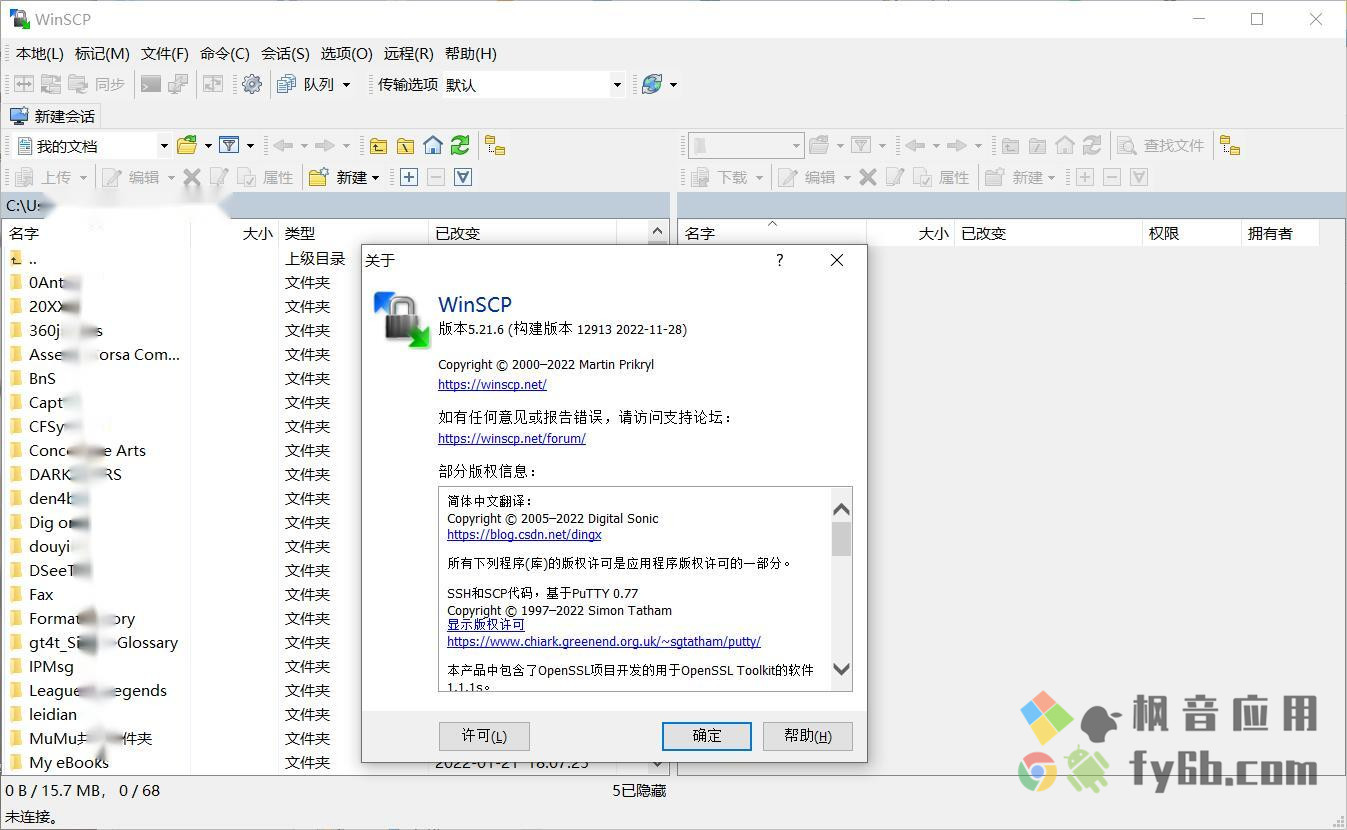
Task: Open the transfer settings 默认 combo box
Action: point(533,85)
